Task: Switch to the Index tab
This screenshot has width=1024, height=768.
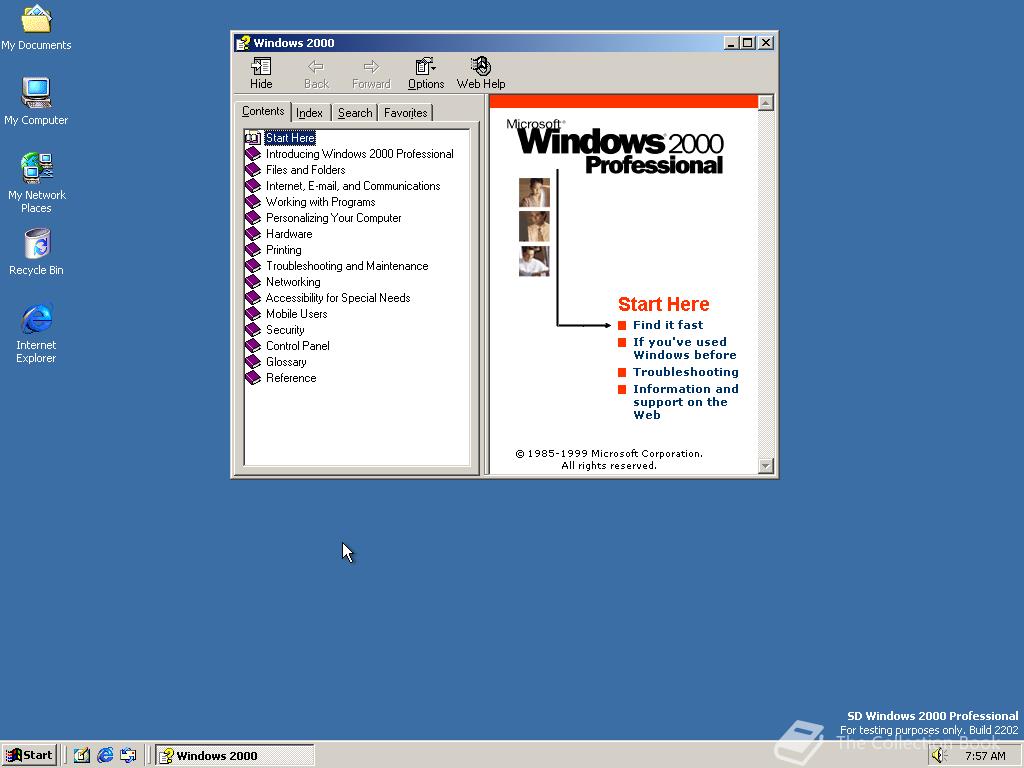Action: click(310, 113)
